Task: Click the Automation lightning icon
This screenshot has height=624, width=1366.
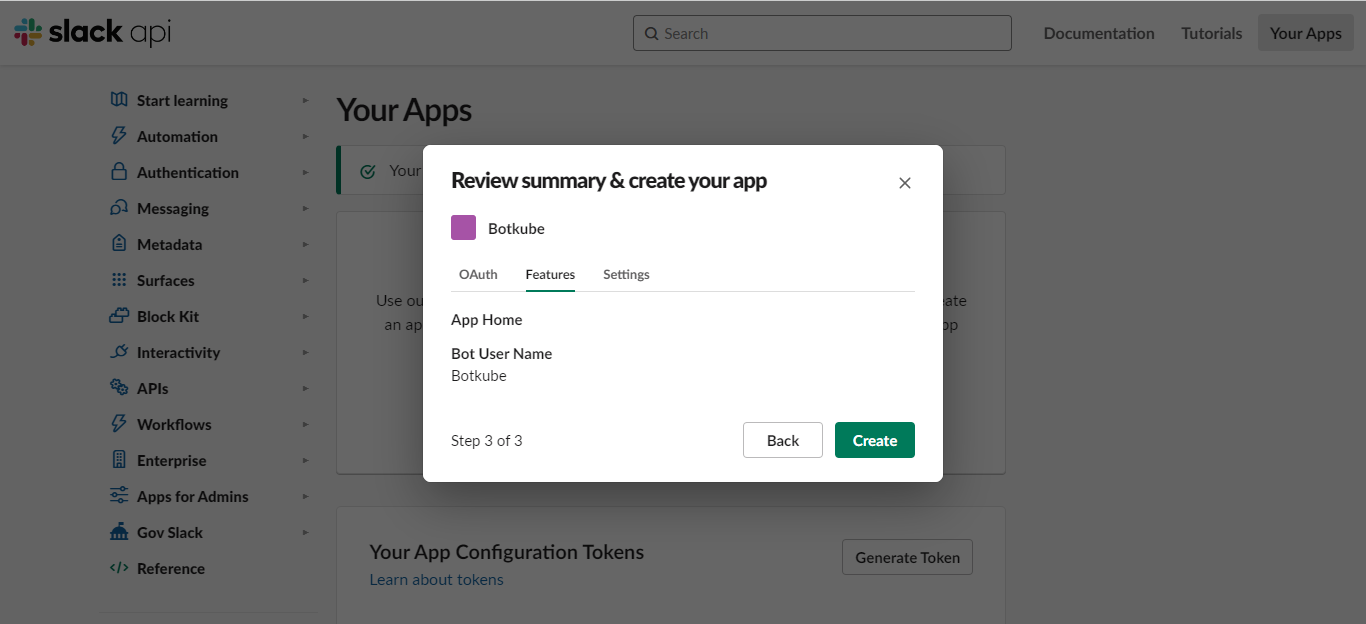Action: coord(119,136)
